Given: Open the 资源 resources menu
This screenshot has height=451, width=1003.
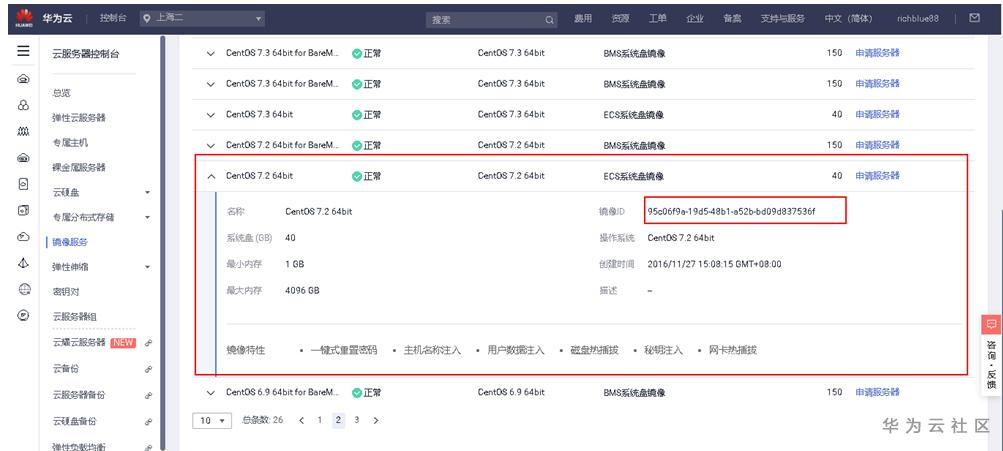Looking at the screenshot, I should [x=620, y=19].
